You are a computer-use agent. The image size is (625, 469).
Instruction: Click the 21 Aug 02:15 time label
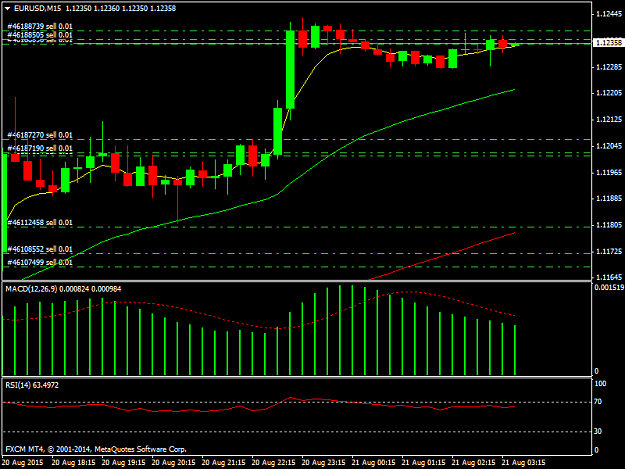pyautogui.click(x=473, y=463)
